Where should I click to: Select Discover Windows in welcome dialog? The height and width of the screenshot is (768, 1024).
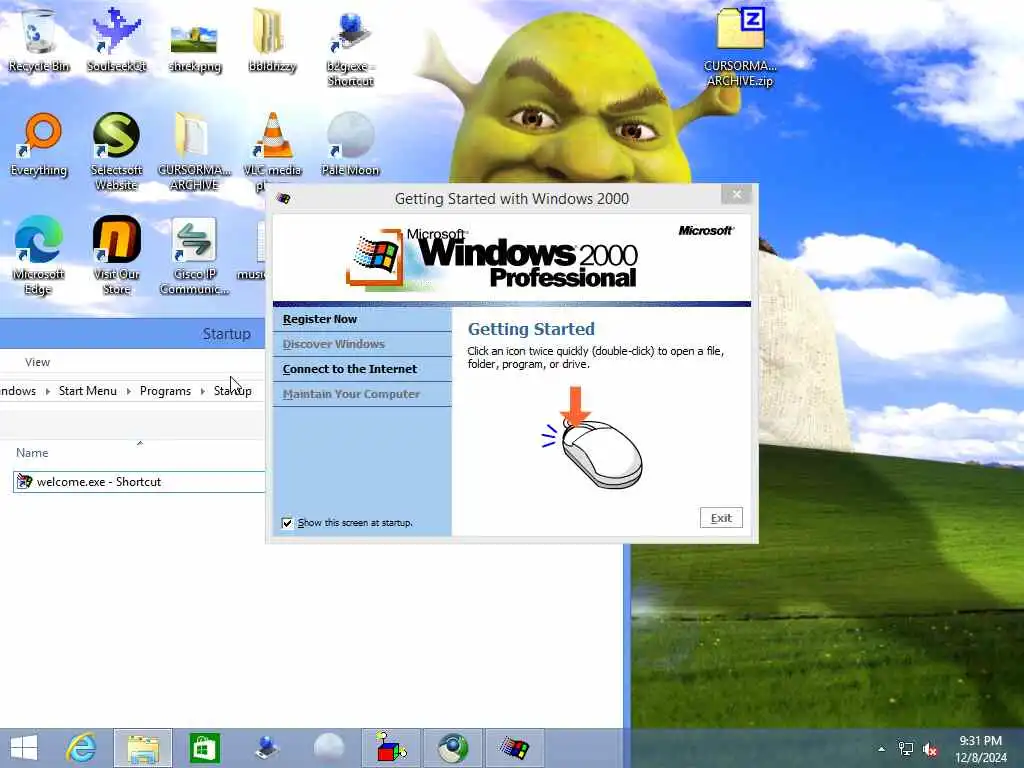pyautogui.click(x=362, y=344)
